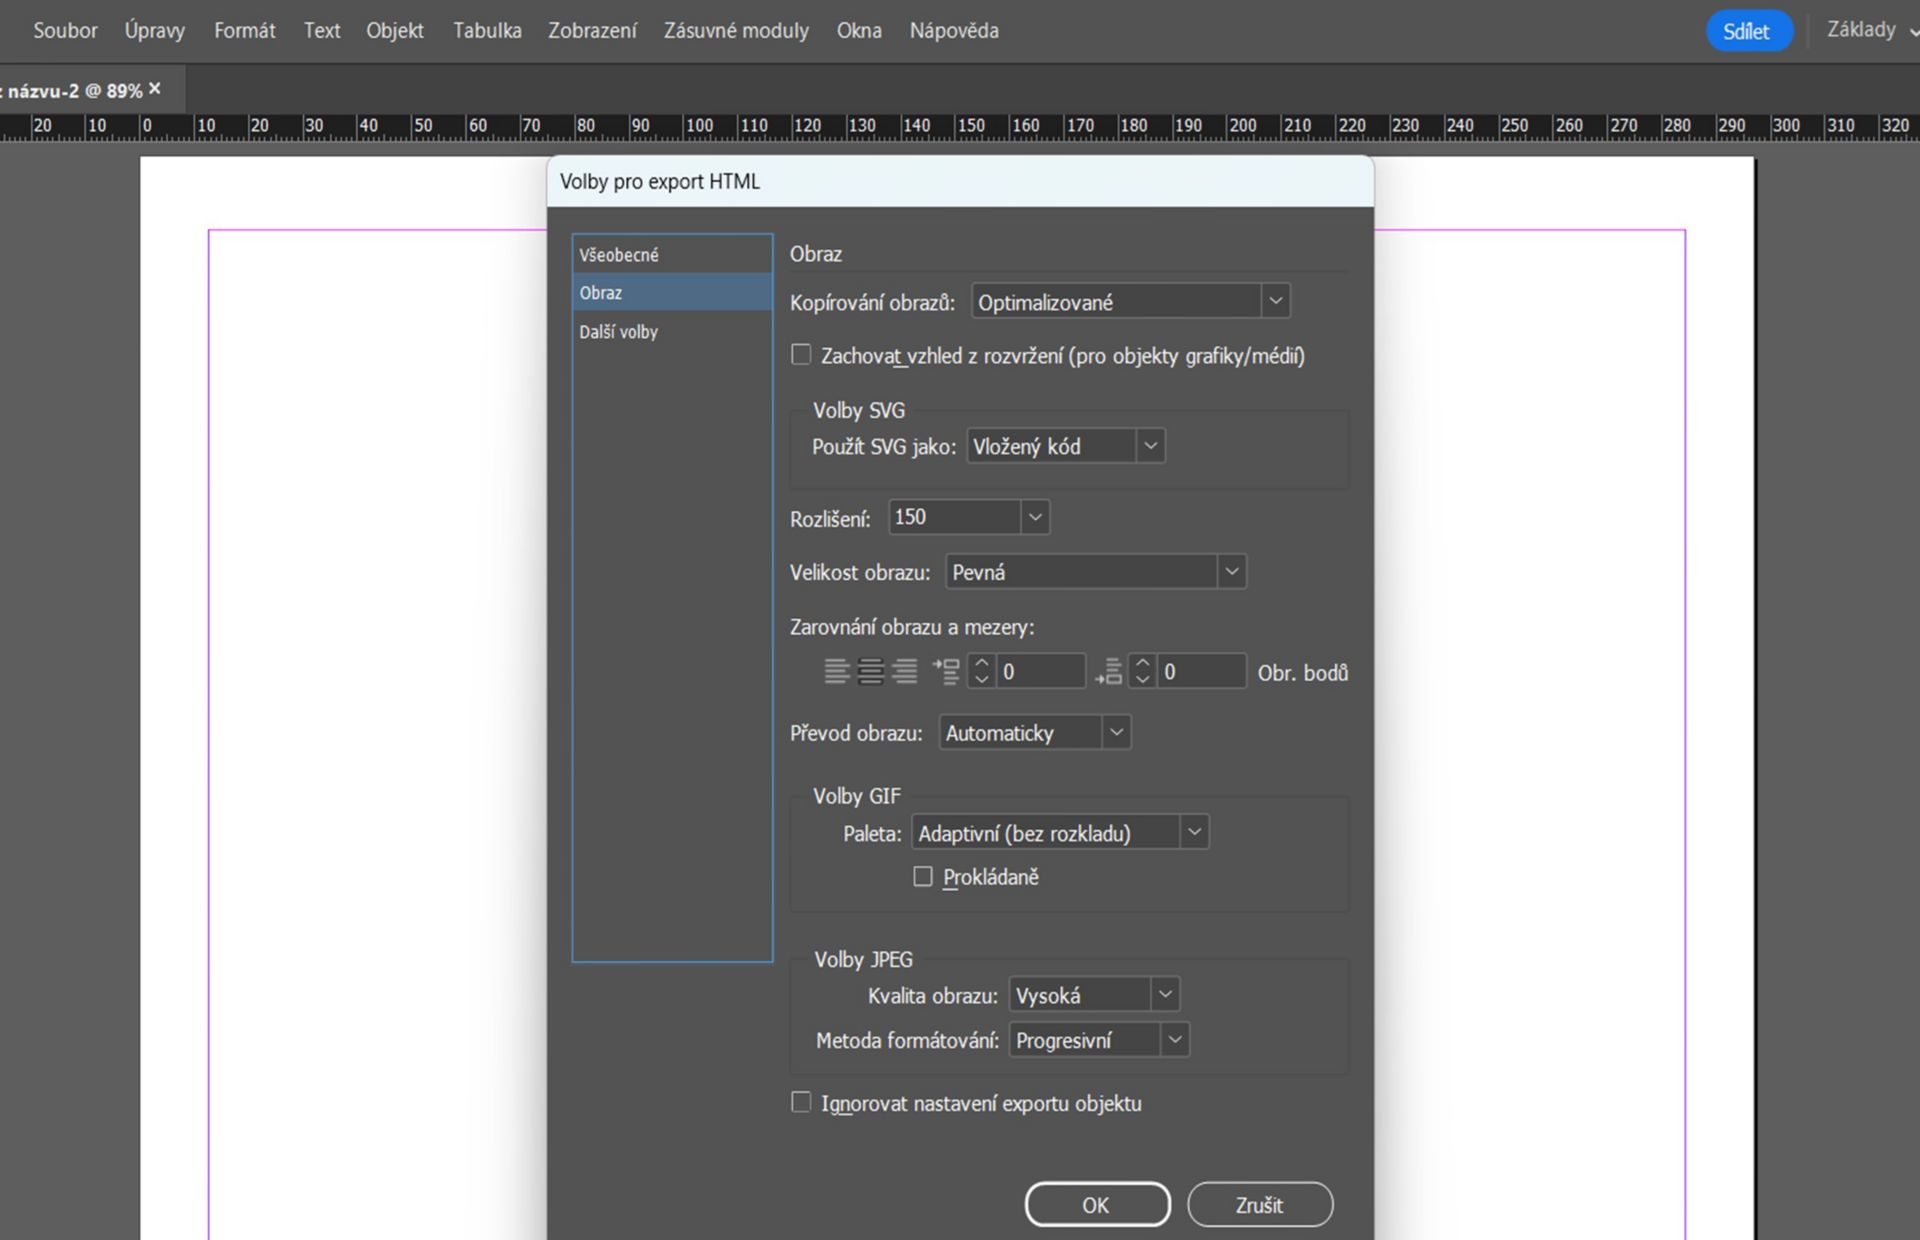This screenshot has height=1240, width=1920.
Task: Open the Paleta dropdown in Volby GIF
Action: (x=1193, y=832)
